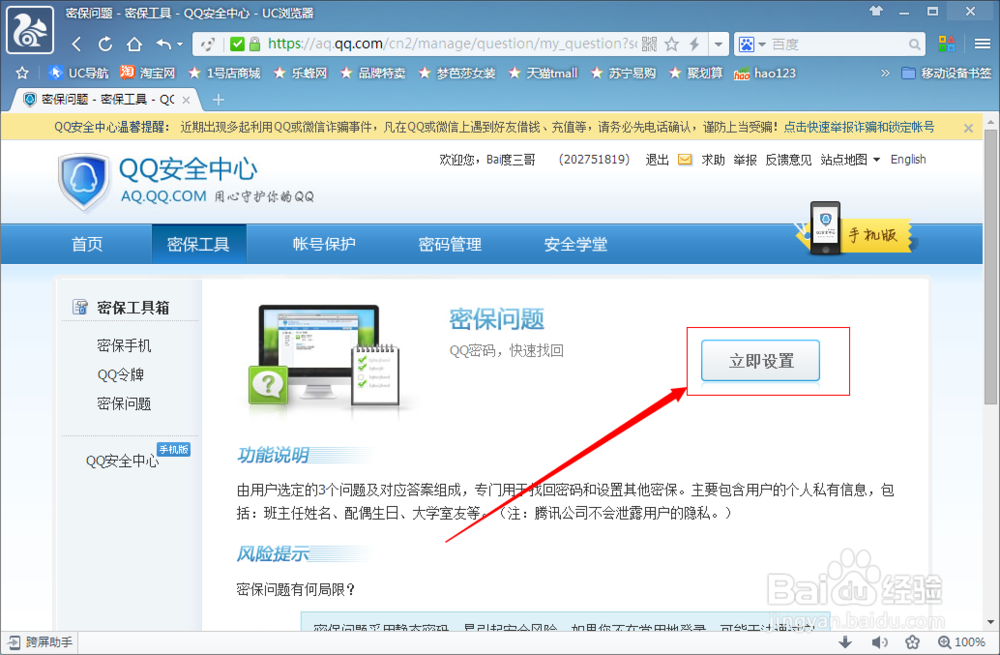Click the address bar URL
The height and width of the screenshot is (655, 1000).
452,44
